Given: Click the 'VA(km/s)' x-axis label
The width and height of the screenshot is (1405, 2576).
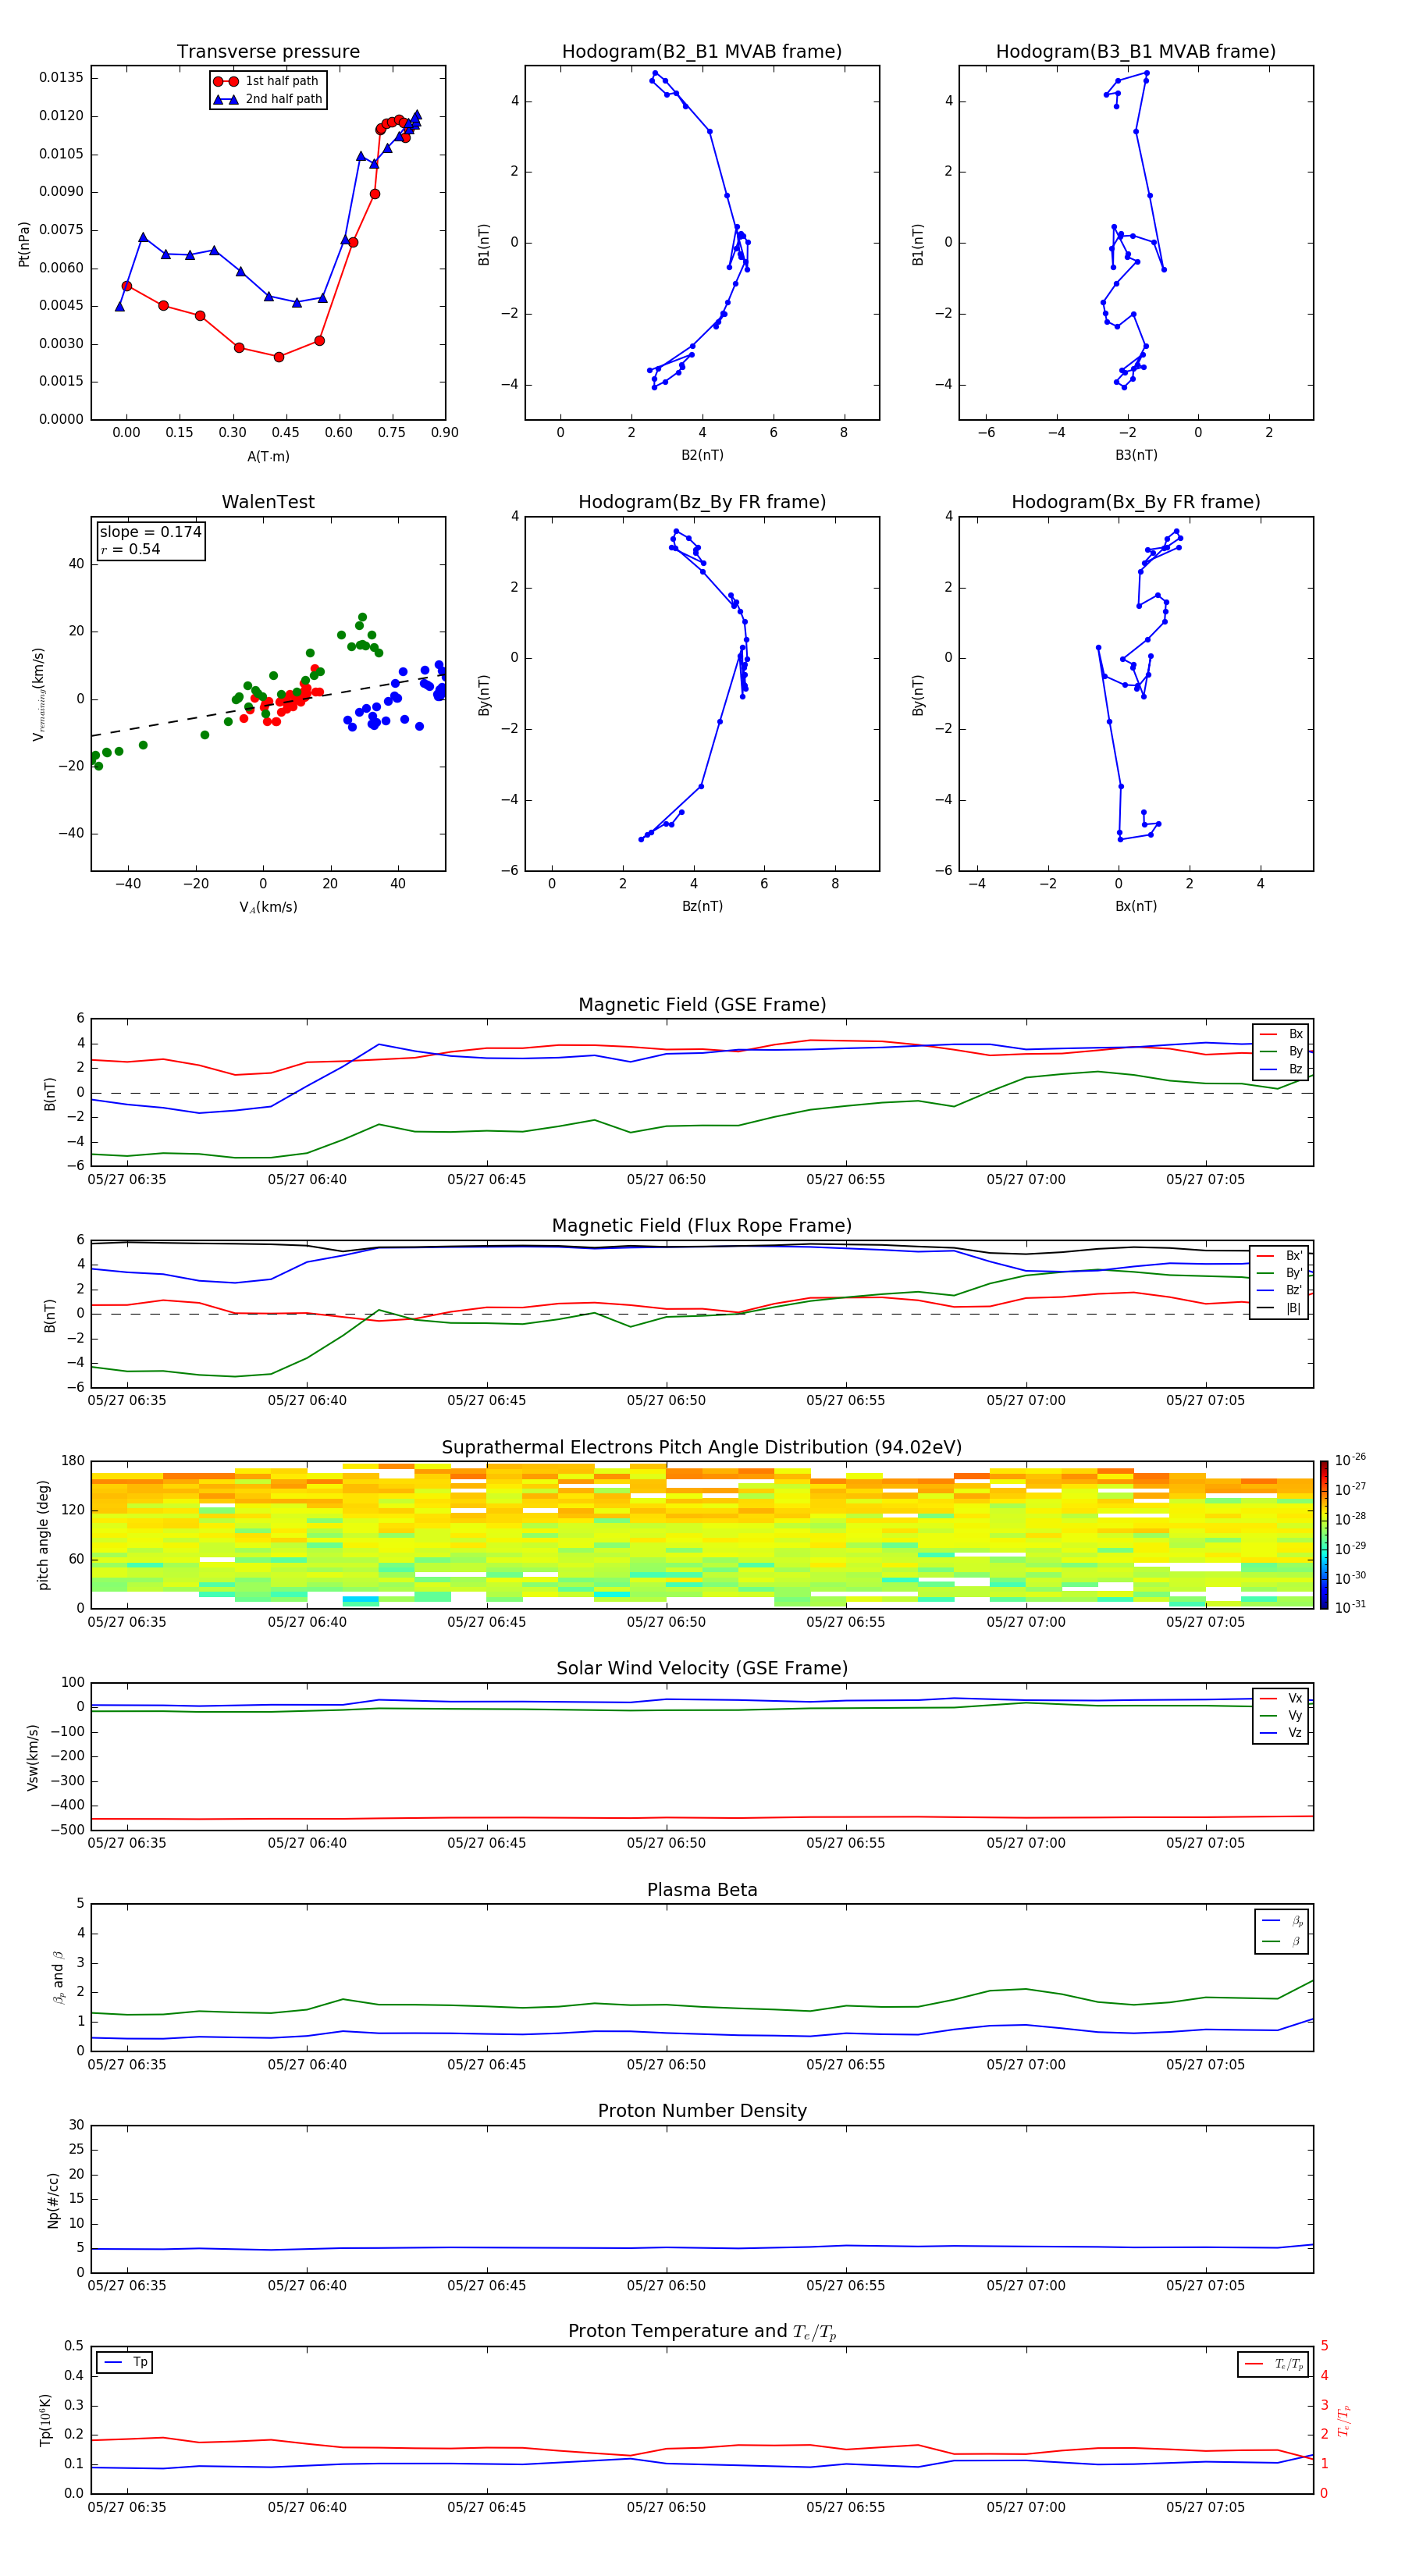Looking at the screenshot, I should (268, 908).
